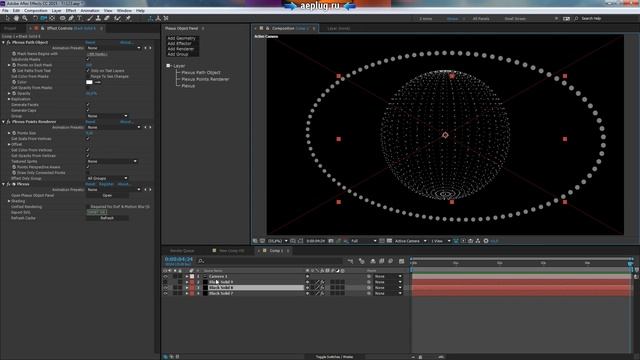Open the Animation menu
The width and height of the screenshot is (640, 360).
[90, 11]
